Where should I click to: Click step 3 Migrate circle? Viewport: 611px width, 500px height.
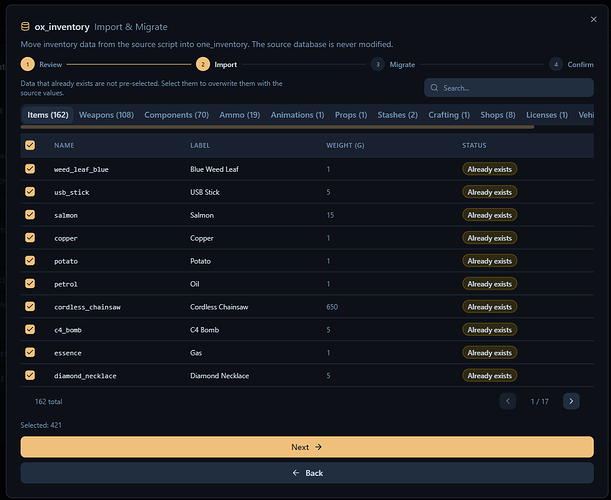(x=378, y=64)
